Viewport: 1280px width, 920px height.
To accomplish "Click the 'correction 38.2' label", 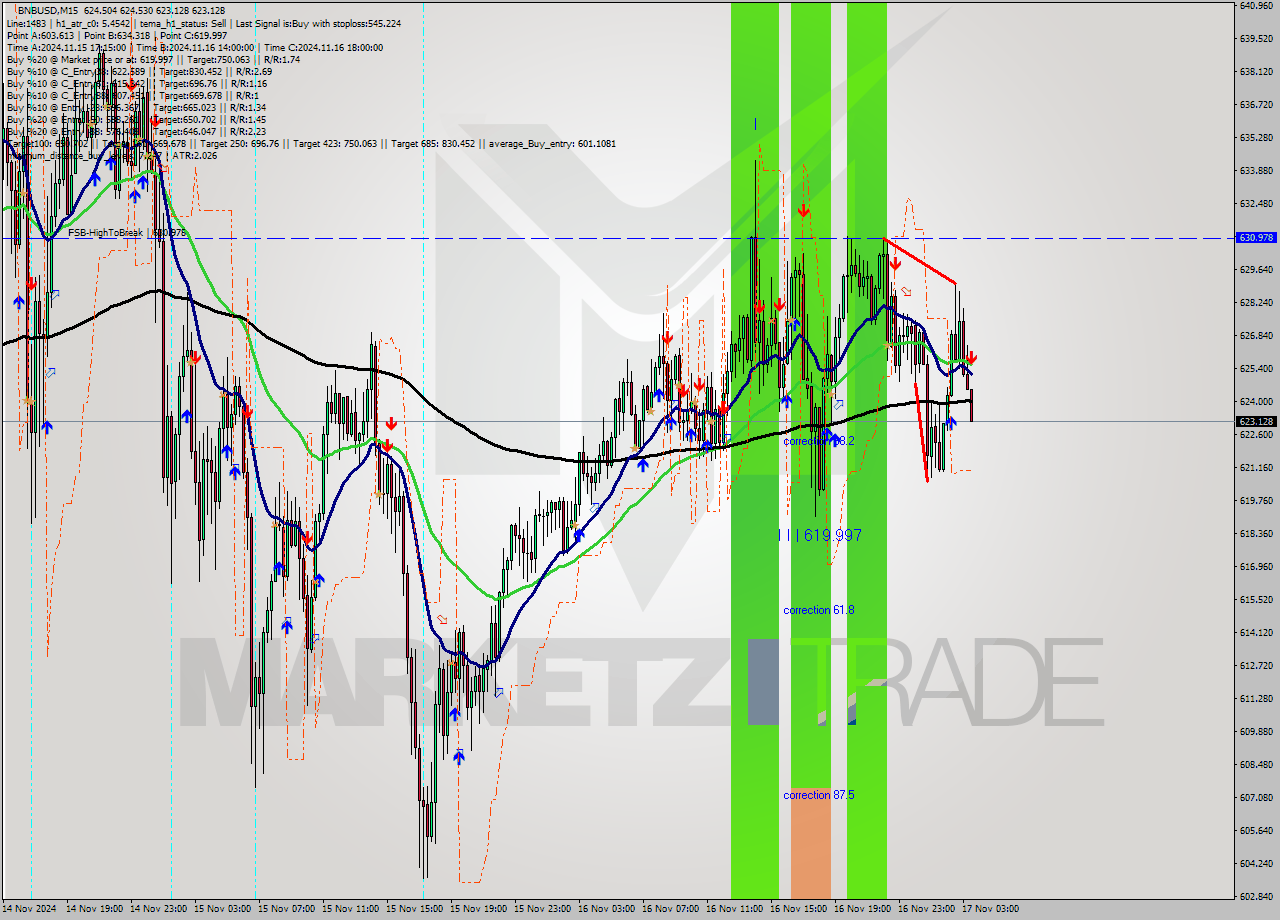I will coord(819,441).
